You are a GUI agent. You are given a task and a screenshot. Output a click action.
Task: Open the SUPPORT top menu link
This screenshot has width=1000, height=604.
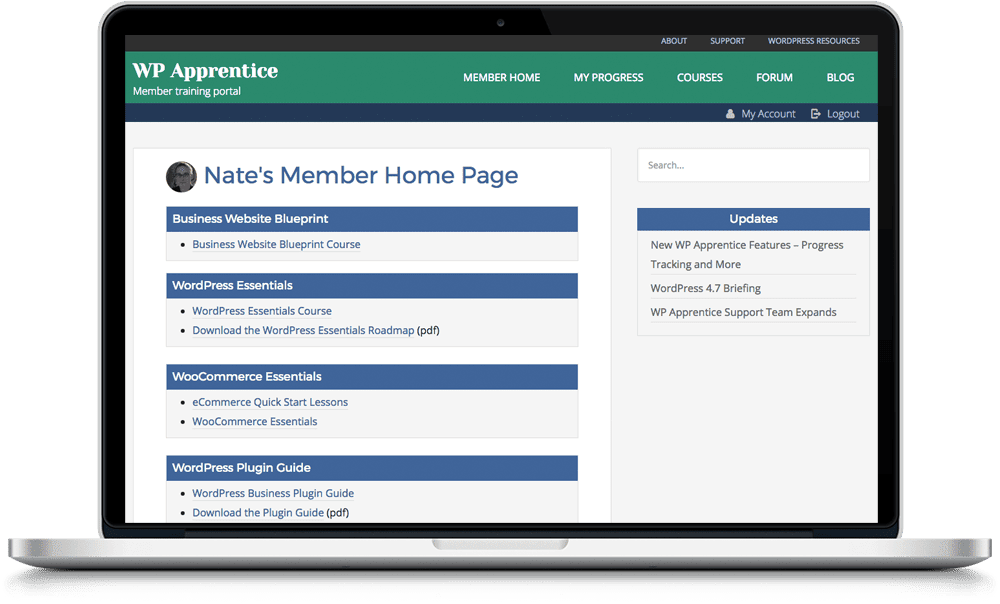728,41
